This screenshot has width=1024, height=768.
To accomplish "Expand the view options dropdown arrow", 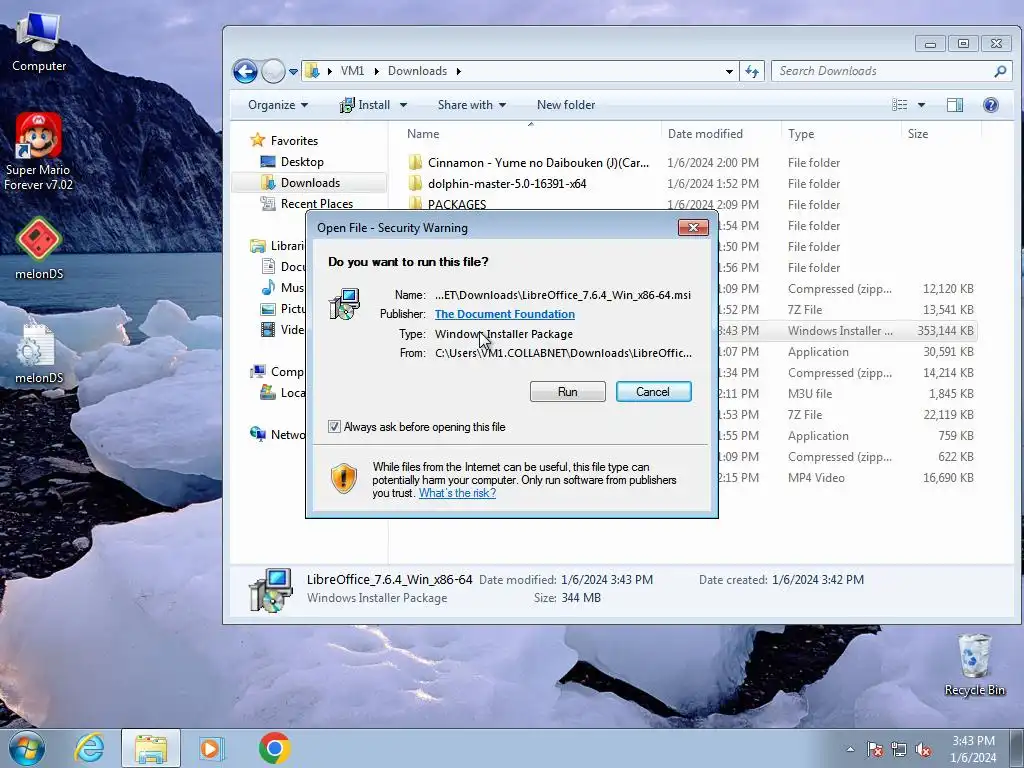I will pyautogui.click(x=921, y=104).
